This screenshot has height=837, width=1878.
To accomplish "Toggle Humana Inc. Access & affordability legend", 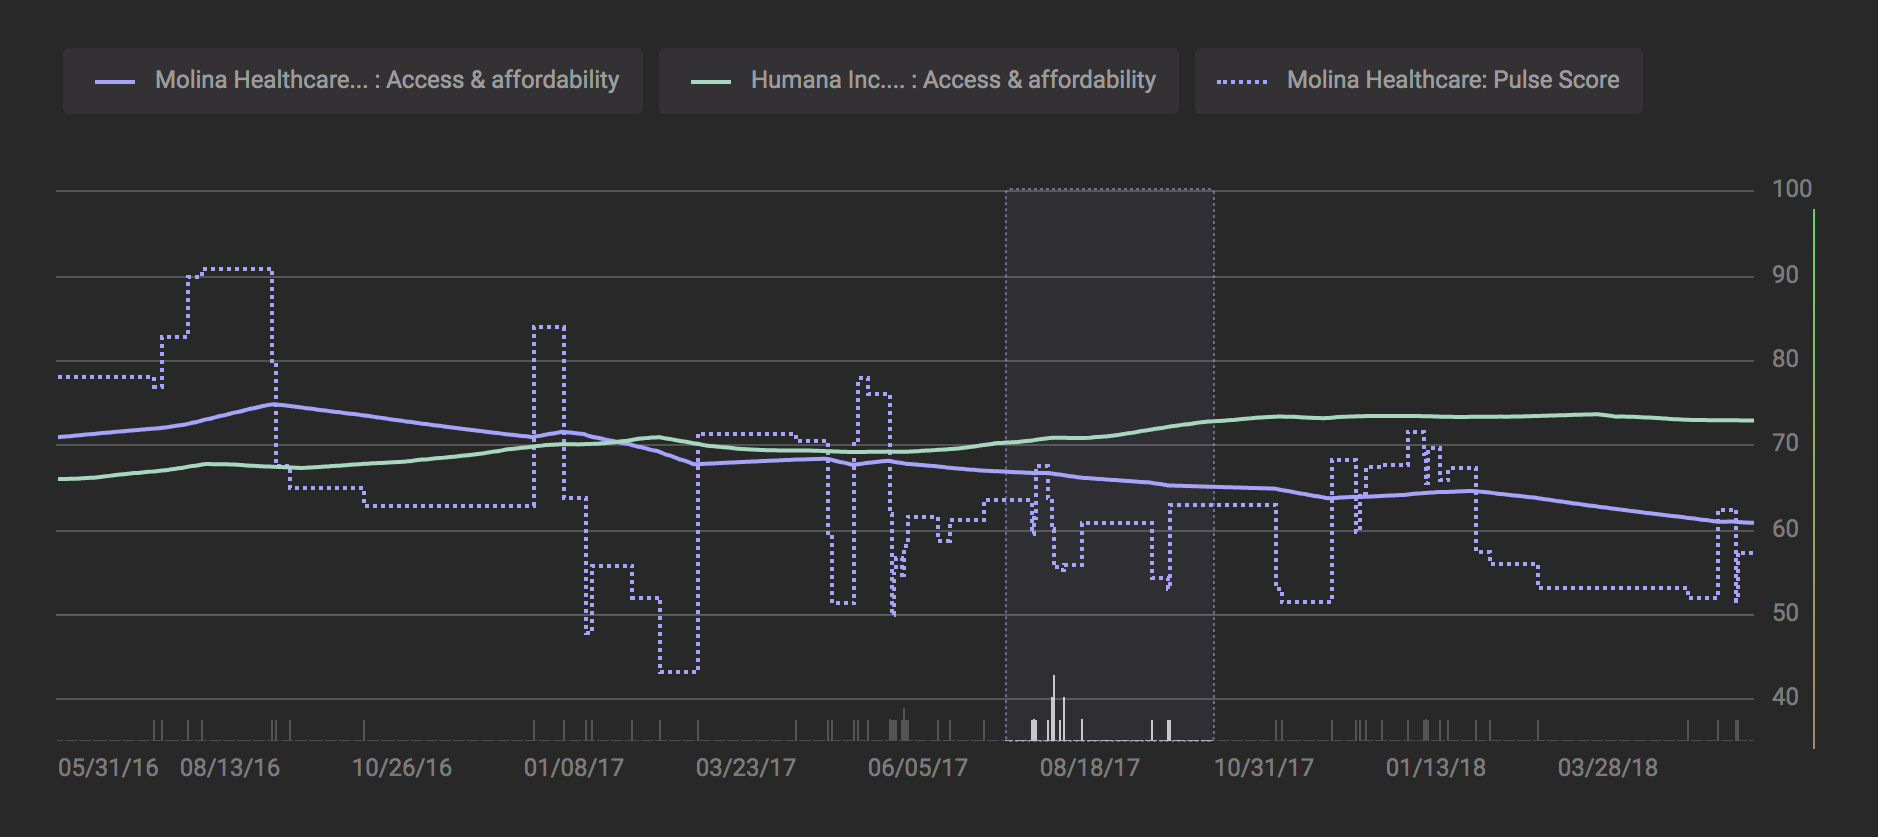I will click(919, 81).
